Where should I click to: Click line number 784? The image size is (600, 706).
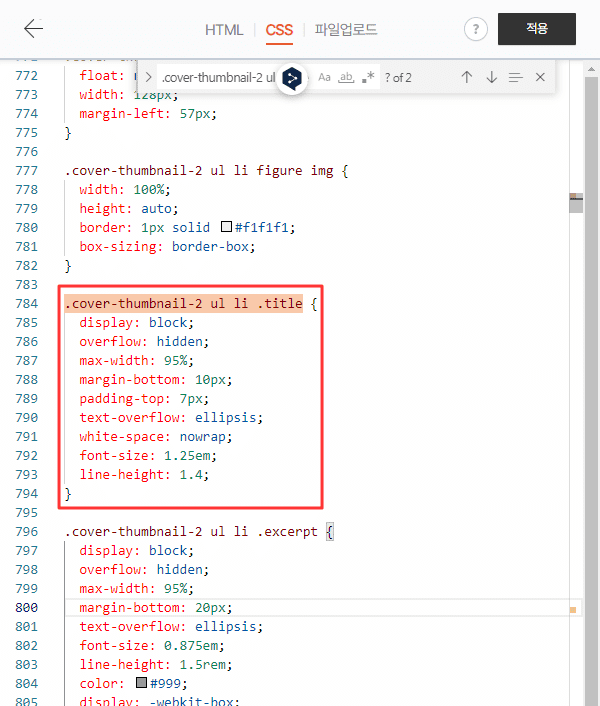pos(27,303)
